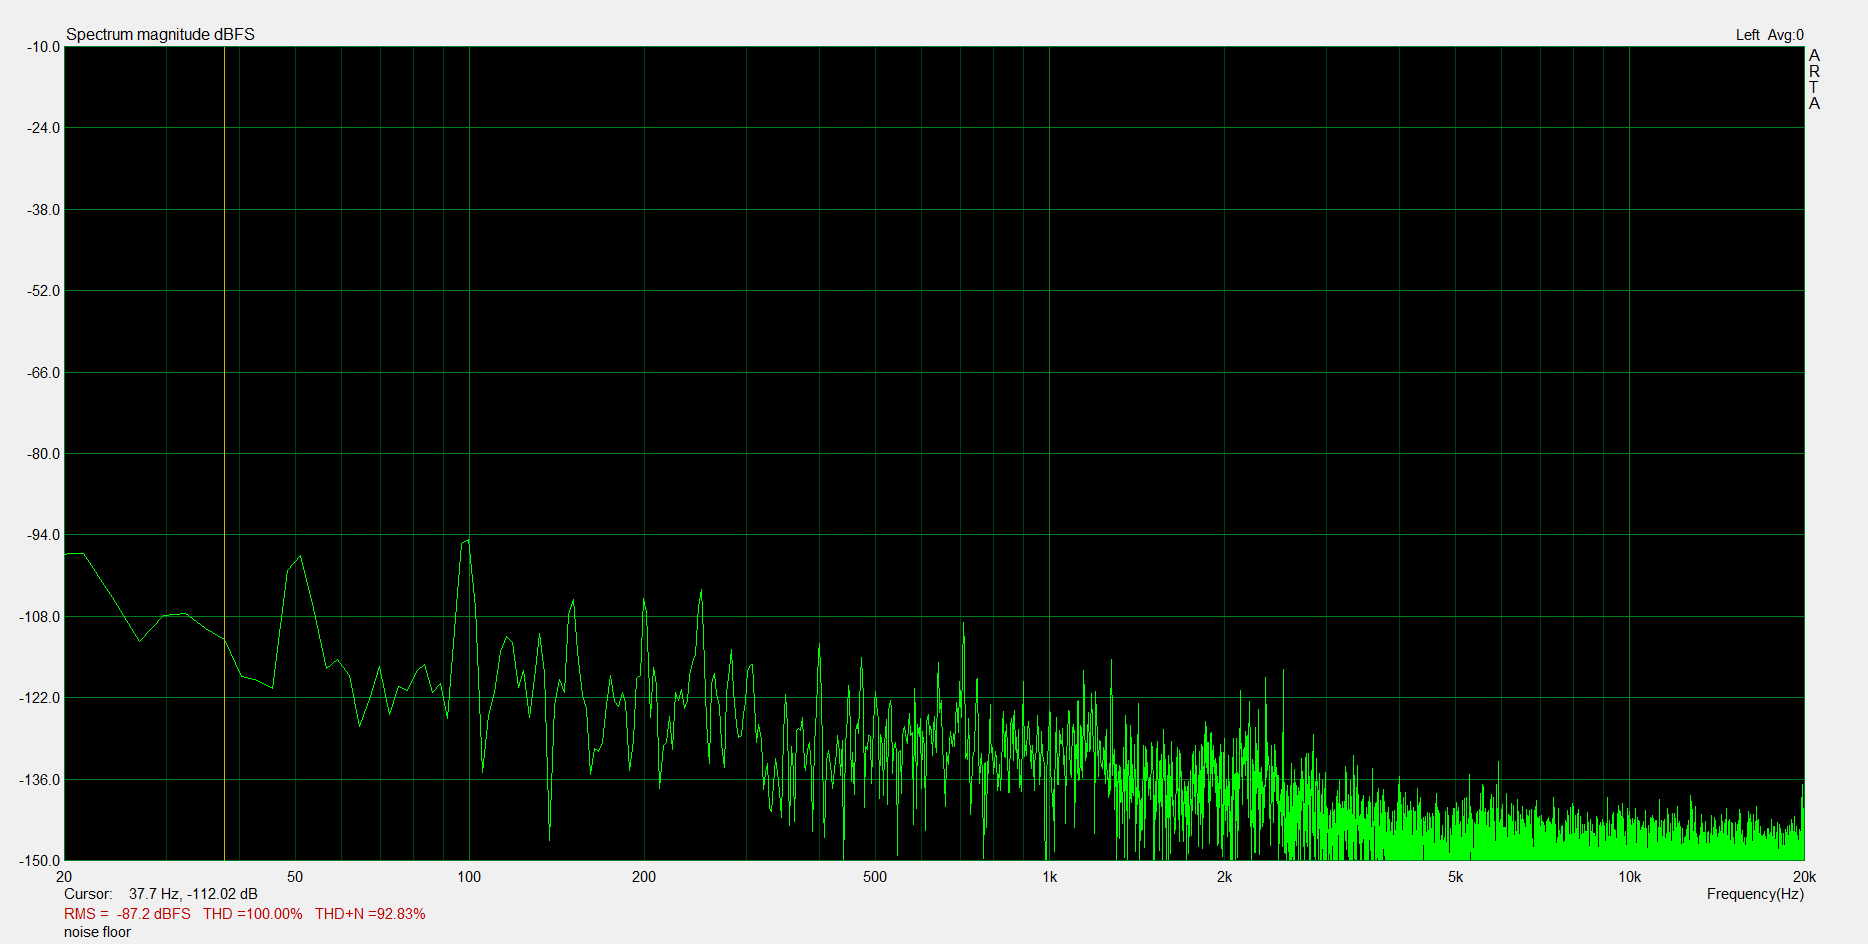Click the '-150.0' y-axis label
The image size is (1868, 944).
point(40,860)
